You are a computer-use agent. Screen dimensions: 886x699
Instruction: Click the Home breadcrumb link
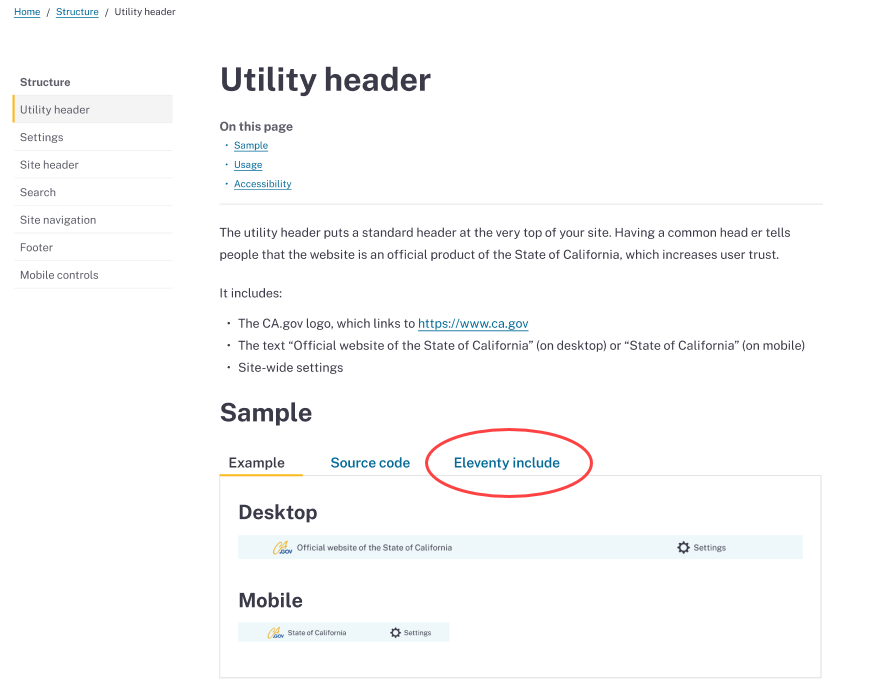point(27,11)
